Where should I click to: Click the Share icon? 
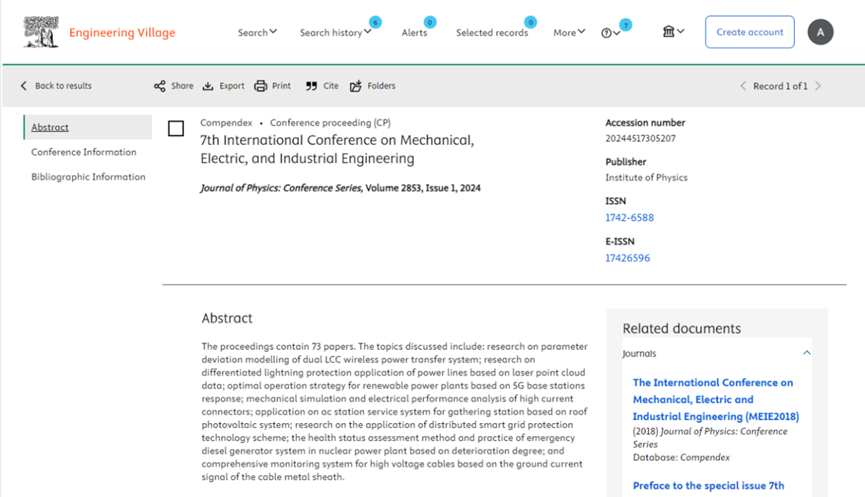[x=160, y=86]
